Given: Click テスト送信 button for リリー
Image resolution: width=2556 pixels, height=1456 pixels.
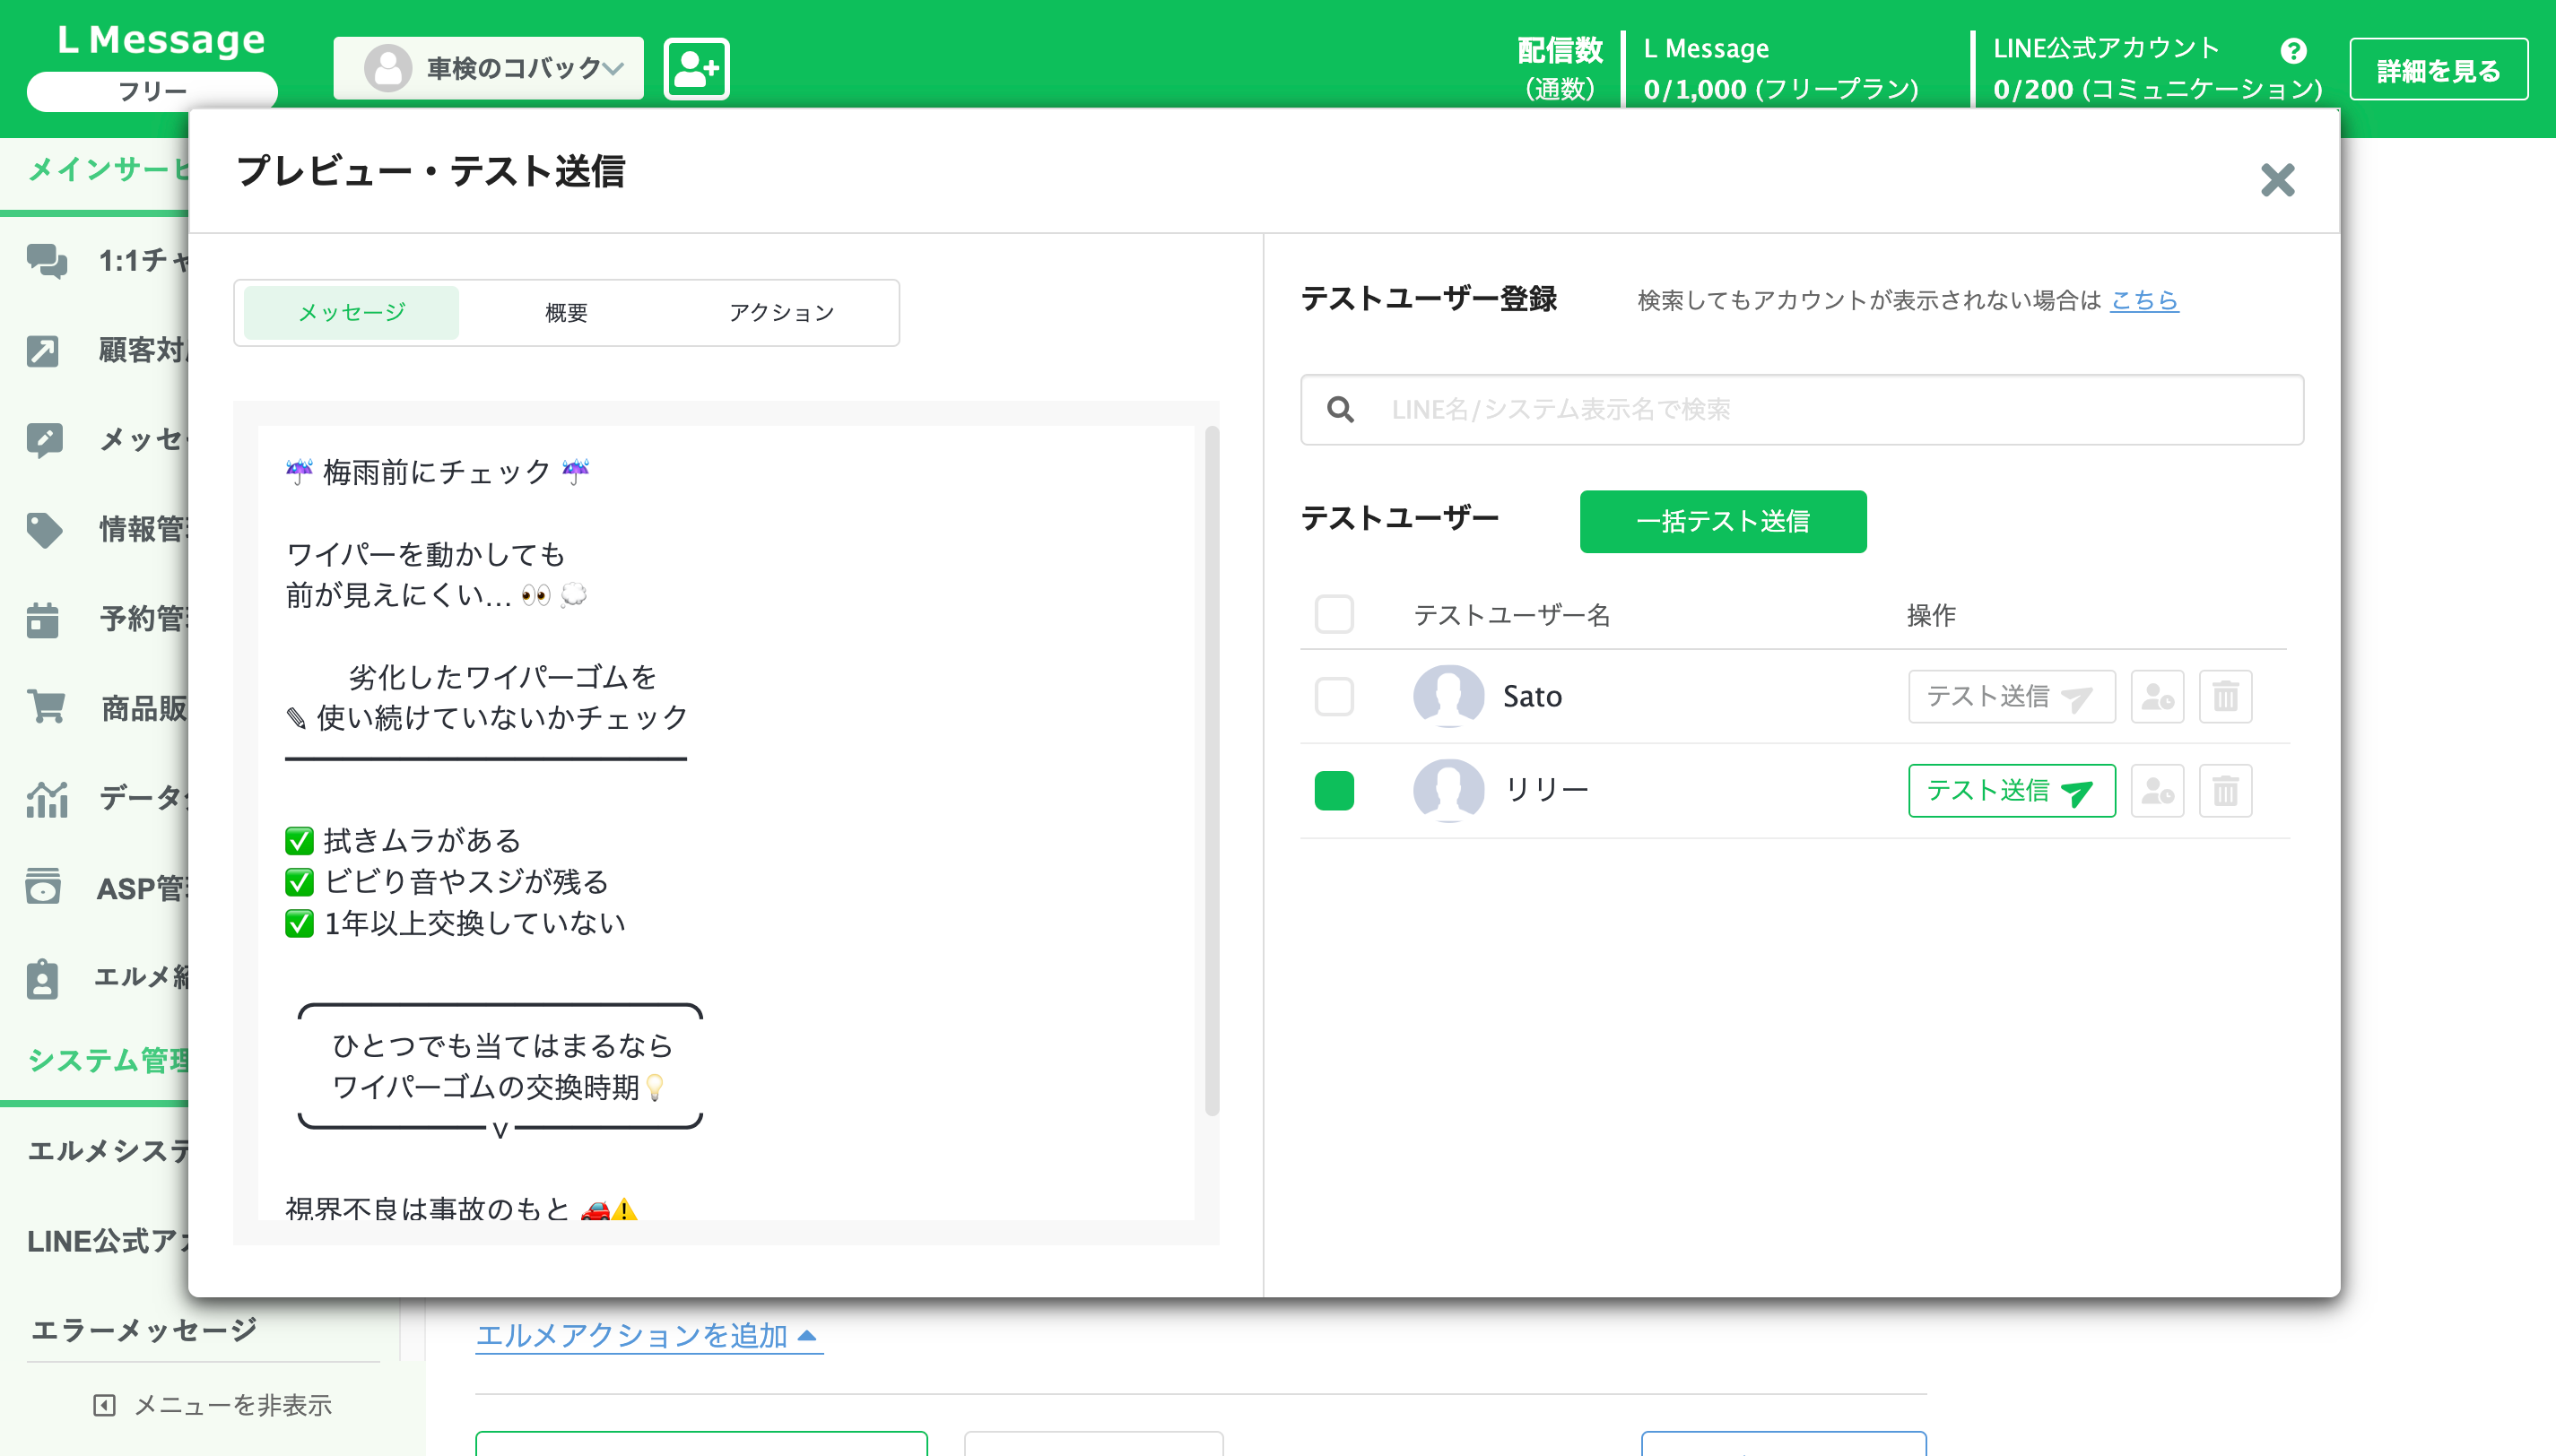Looking at the screenshot, I should click(x=2012, y=791).
